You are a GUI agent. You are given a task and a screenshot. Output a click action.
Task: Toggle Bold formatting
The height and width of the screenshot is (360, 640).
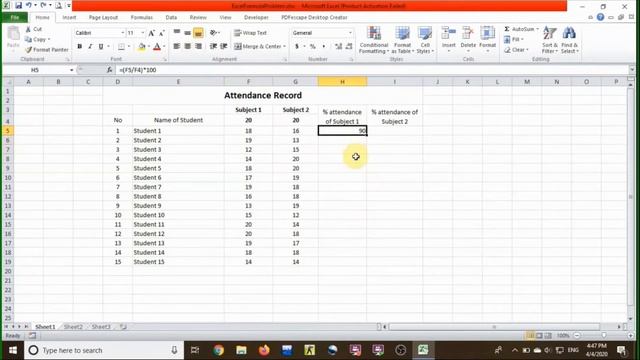coord(80,47)
